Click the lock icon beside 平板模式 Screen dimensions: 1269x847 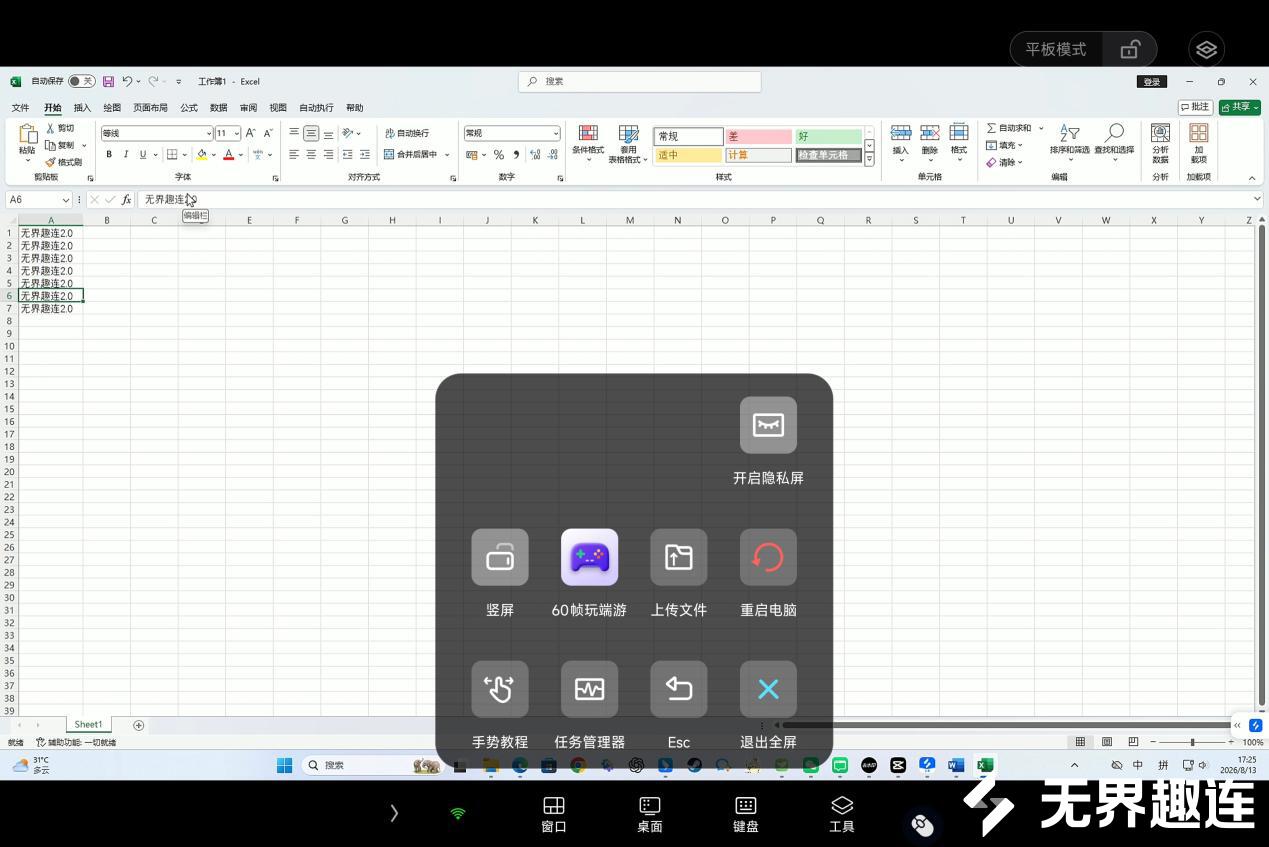tap(1130, 49)
